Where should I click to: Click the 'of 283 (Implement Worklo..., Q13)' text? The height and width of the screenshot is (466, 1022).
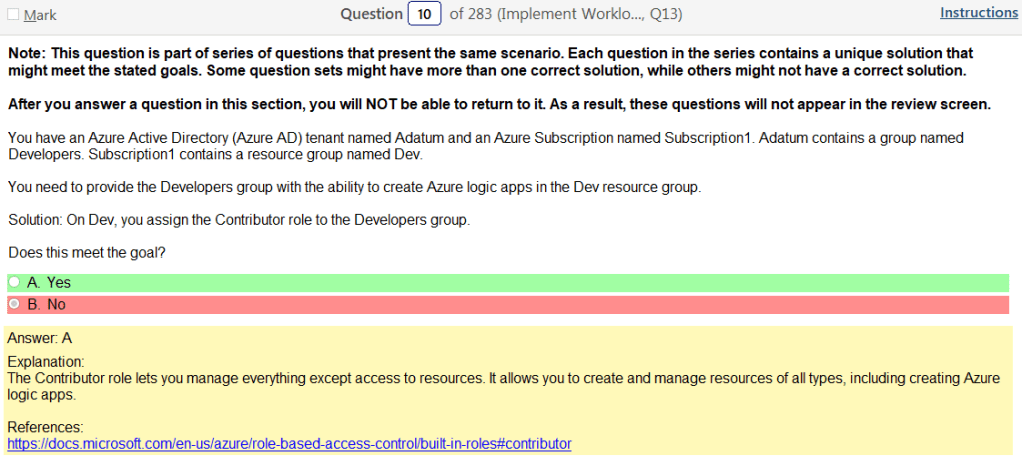[x=566, y=14]
